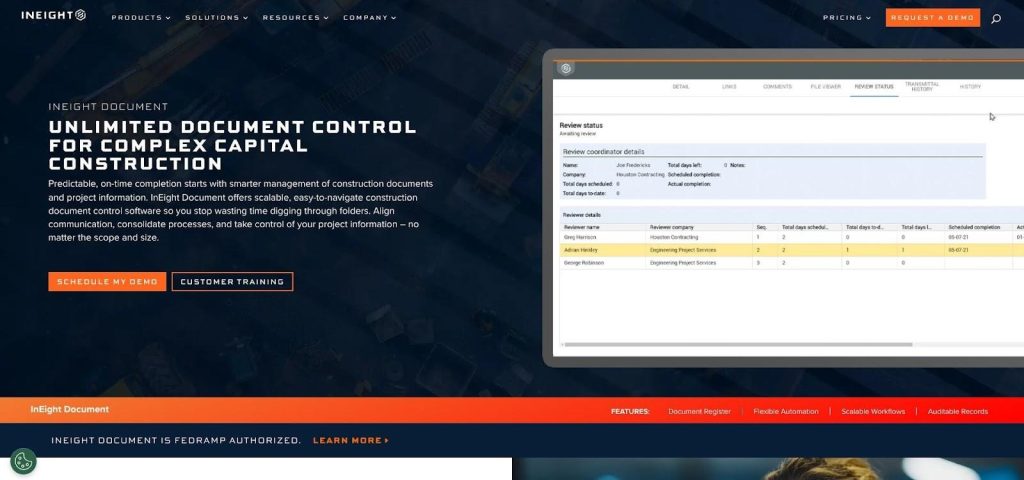This screenshot has height=480, width=1024.
Task: Open the site search magnifier icon
Action: coord(995,18)
